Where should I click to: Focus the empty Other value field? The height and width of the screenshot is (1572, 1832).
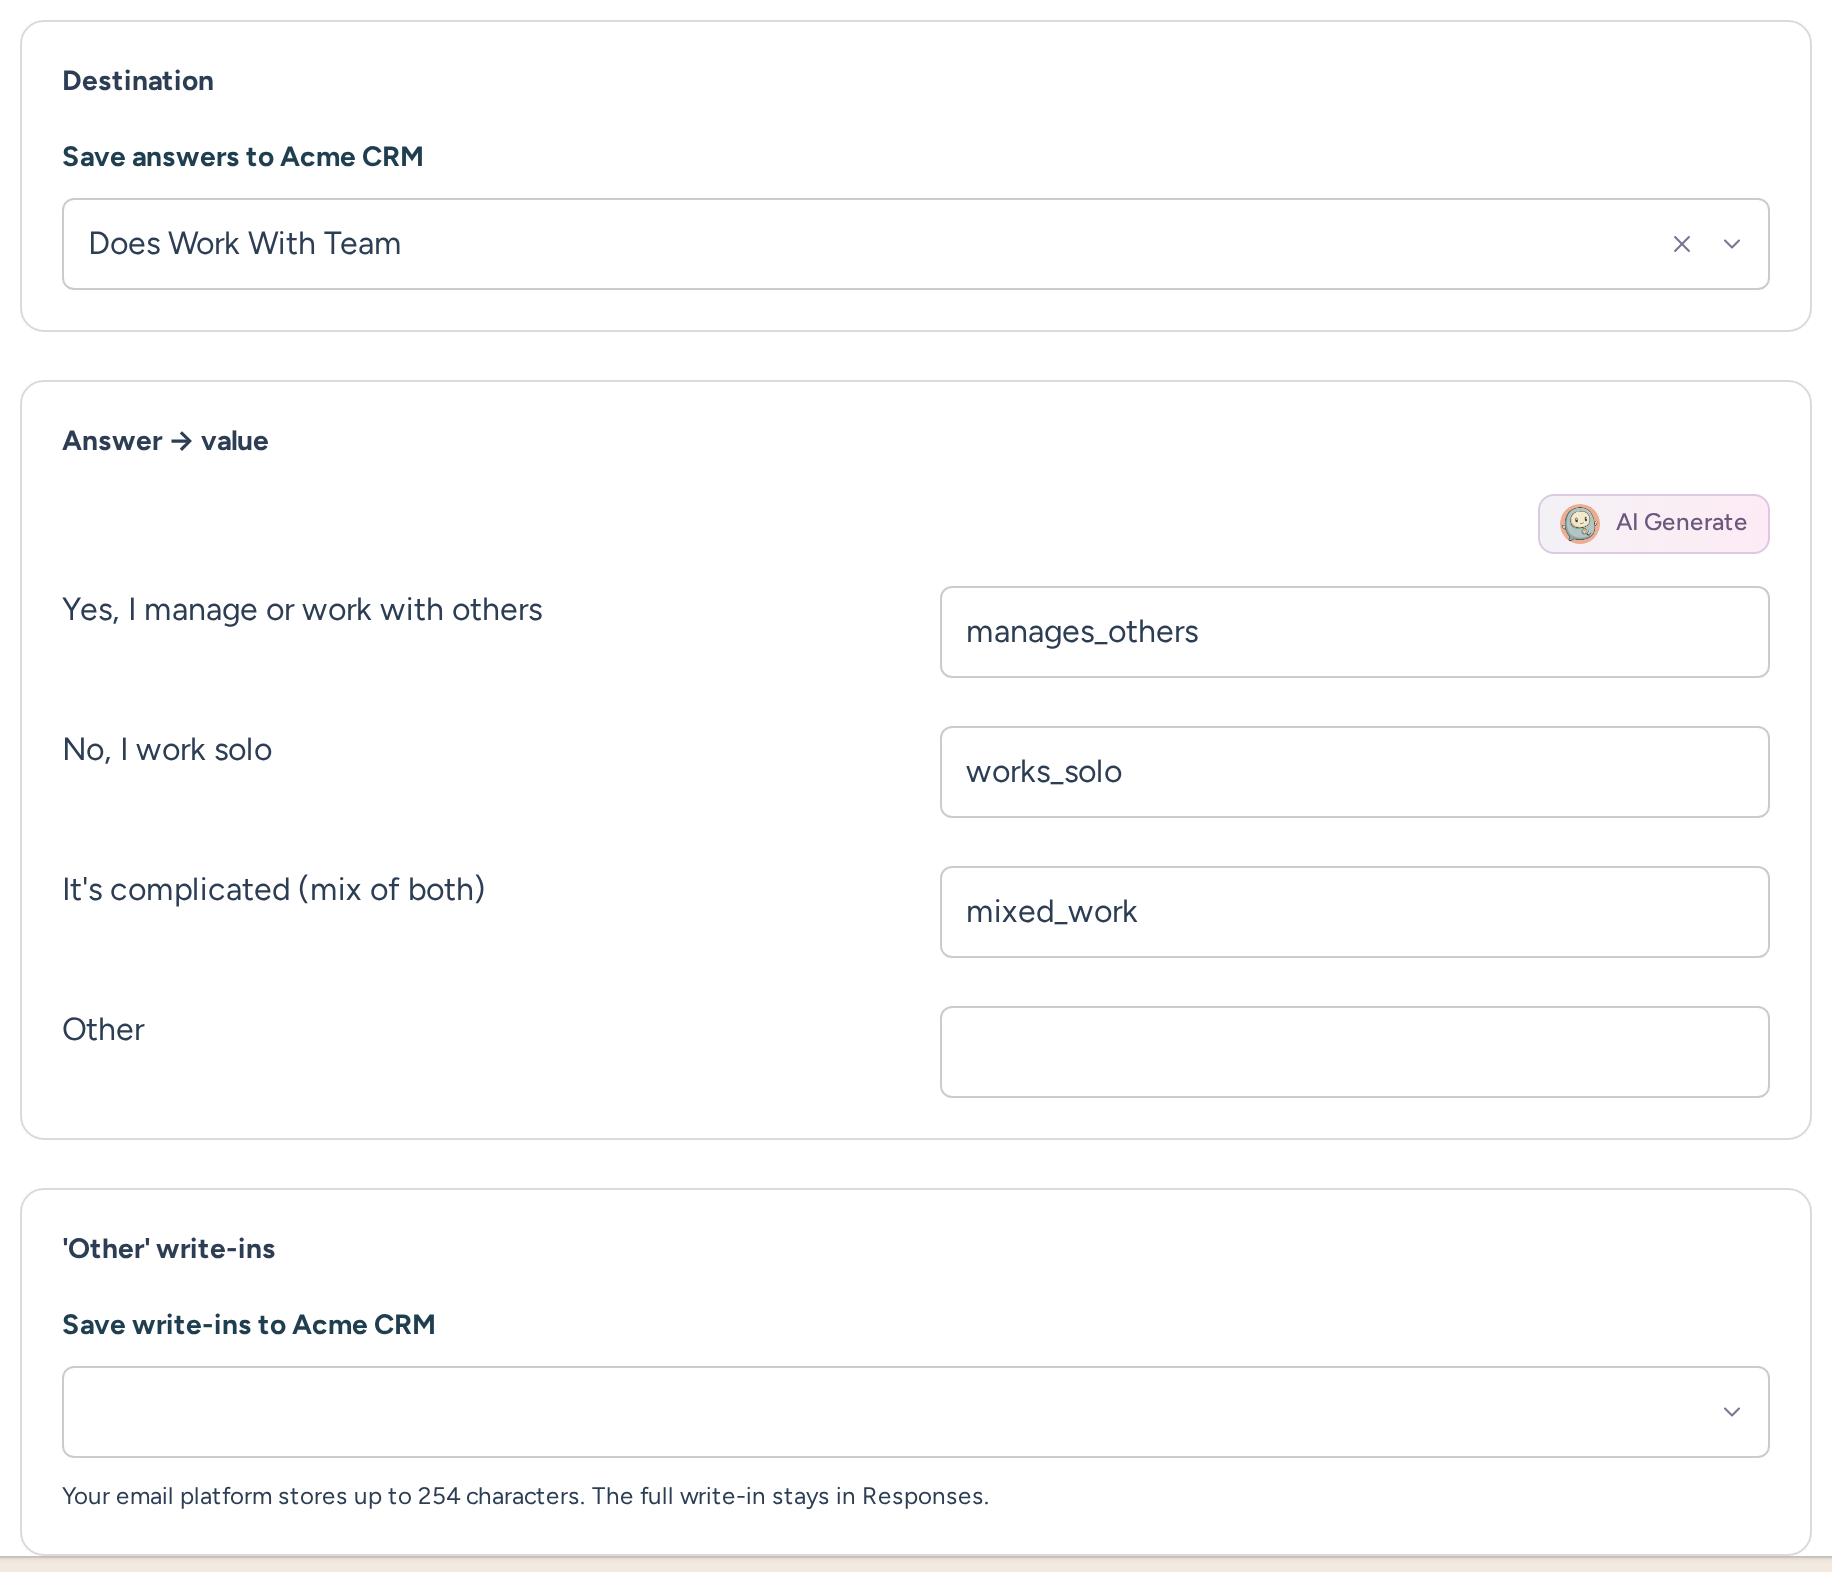pyautogui.click(x=1355, y=1052)
